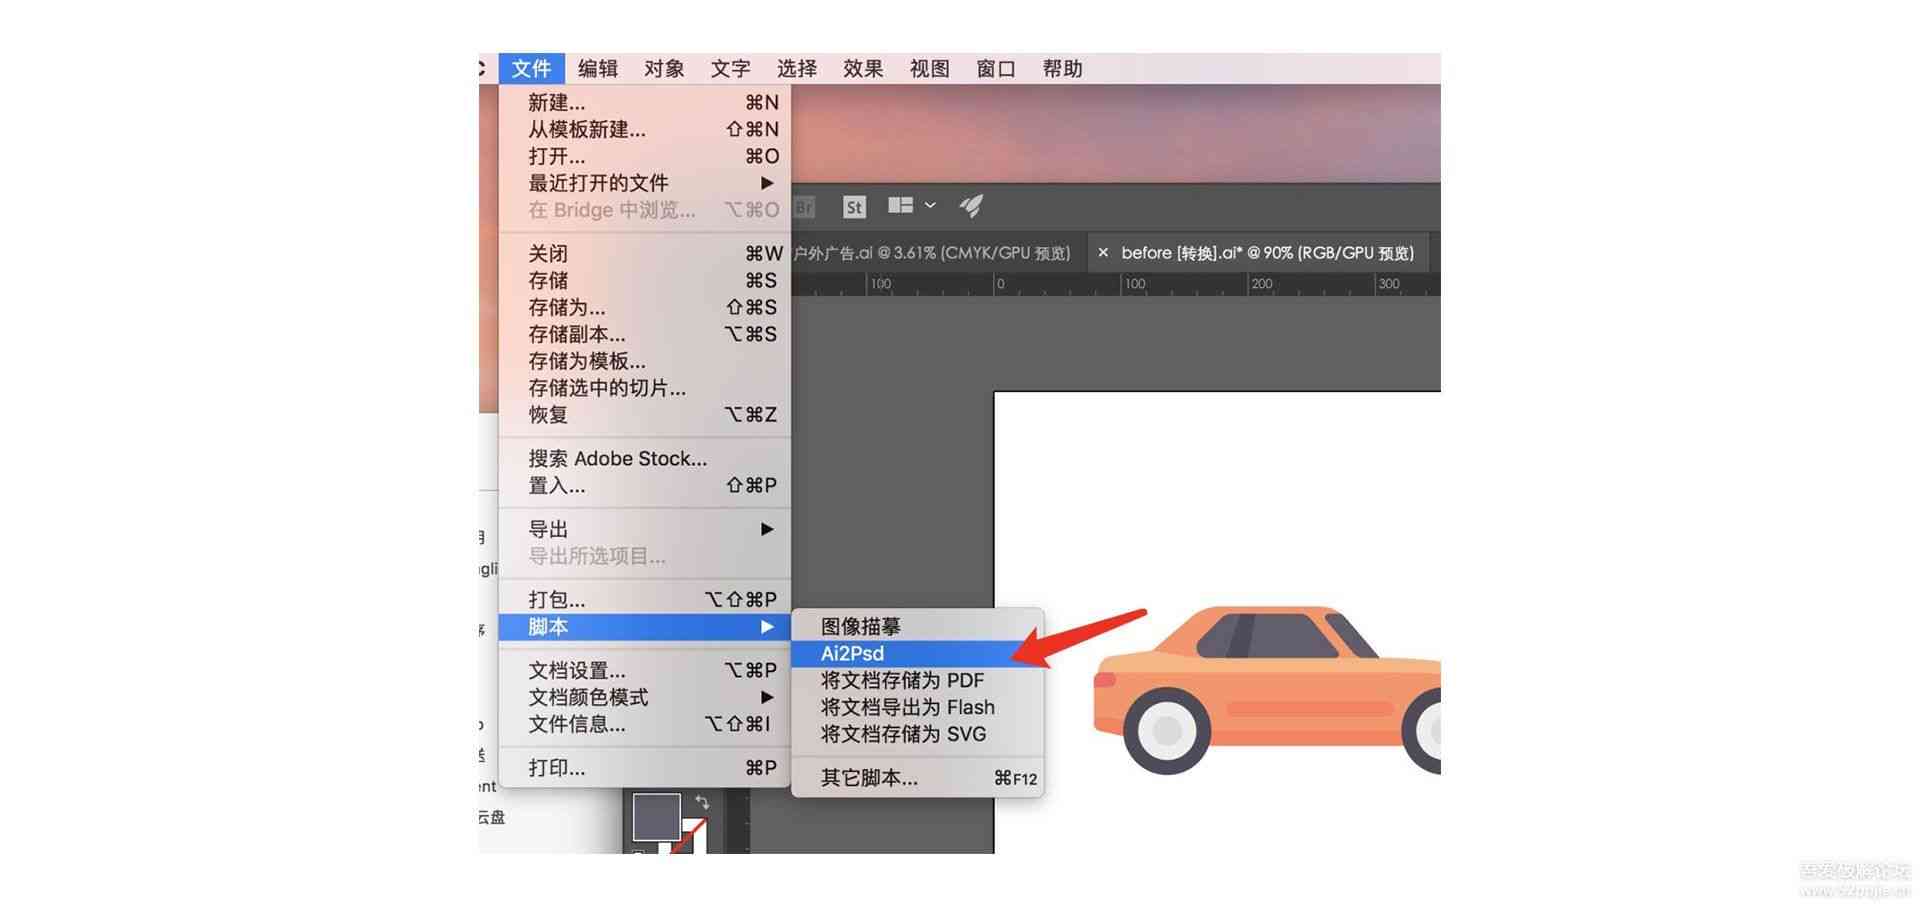1920x907 pixels.
Task: Open the 窗口 menu
Action: 996,68
